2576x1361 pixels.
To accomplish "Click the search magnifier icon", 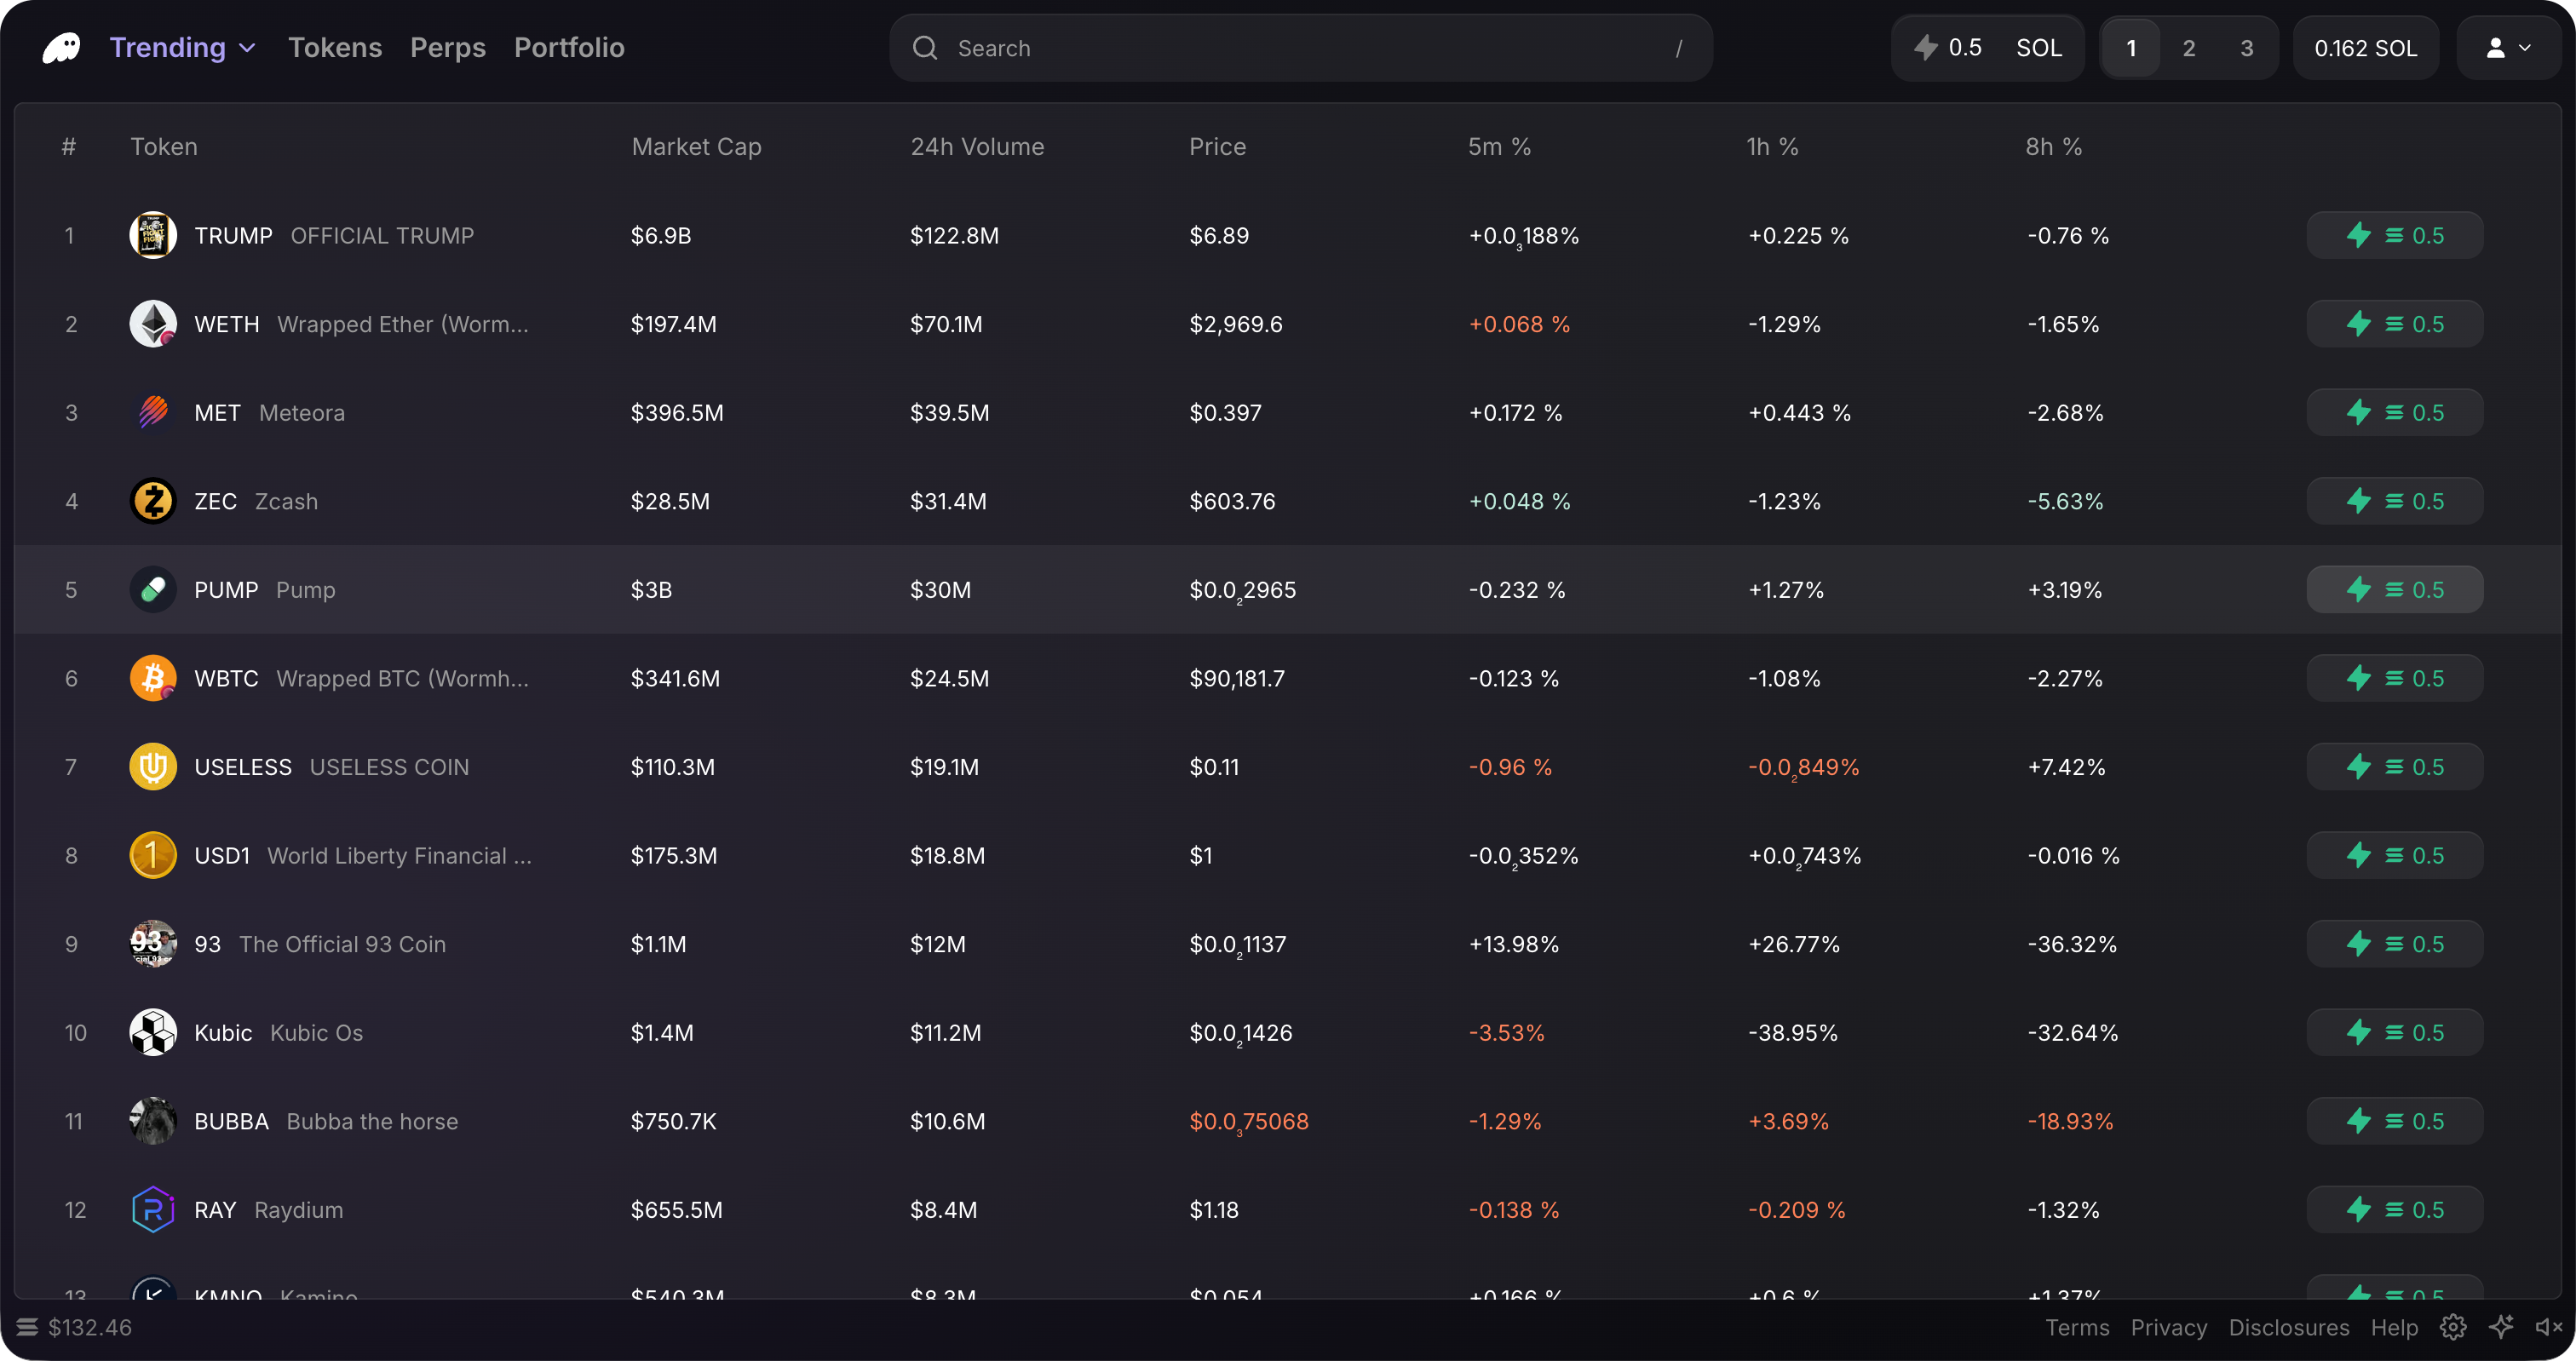I will pos(925,48).
